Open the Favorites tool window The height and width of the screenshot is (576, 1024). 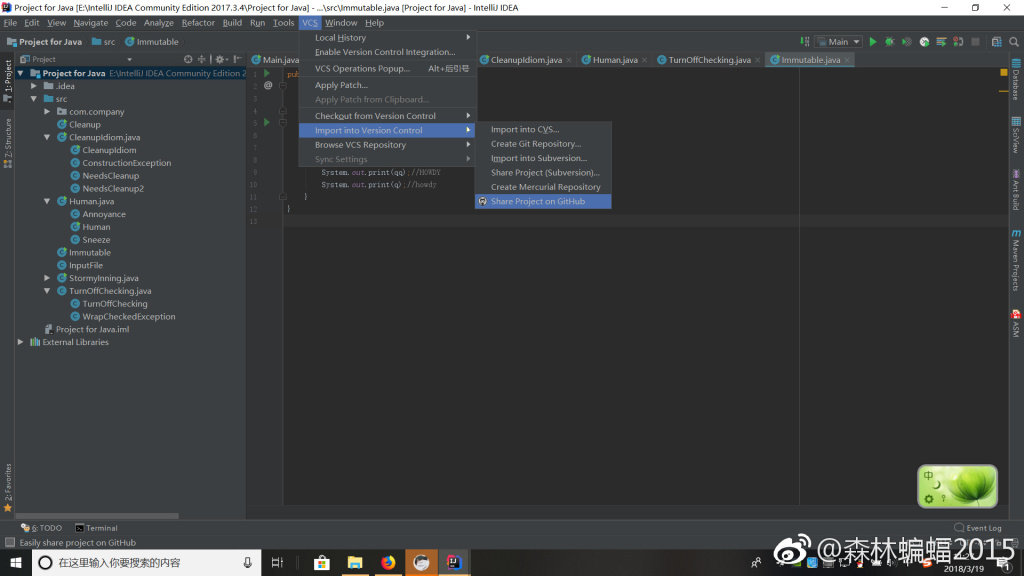[x=8, y=487]
